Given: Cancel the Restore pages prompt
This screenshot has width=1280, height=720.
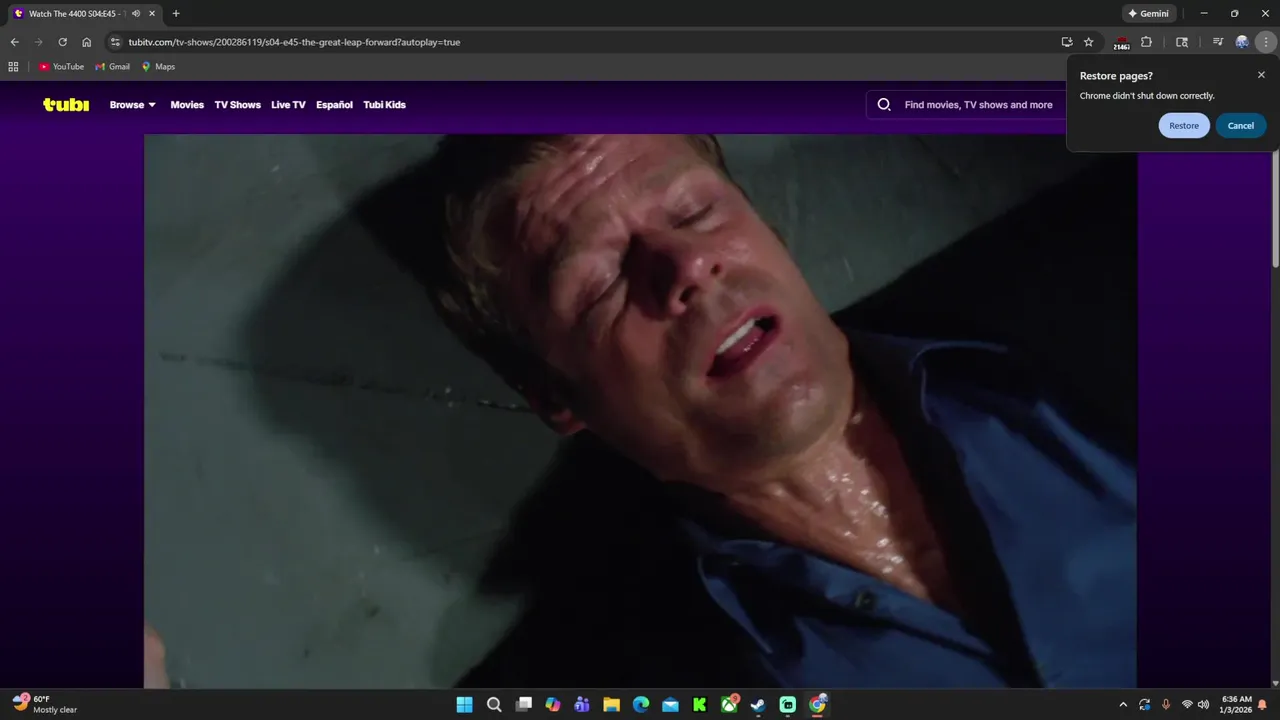Looking at the screenshot, I should point(1241,126).
